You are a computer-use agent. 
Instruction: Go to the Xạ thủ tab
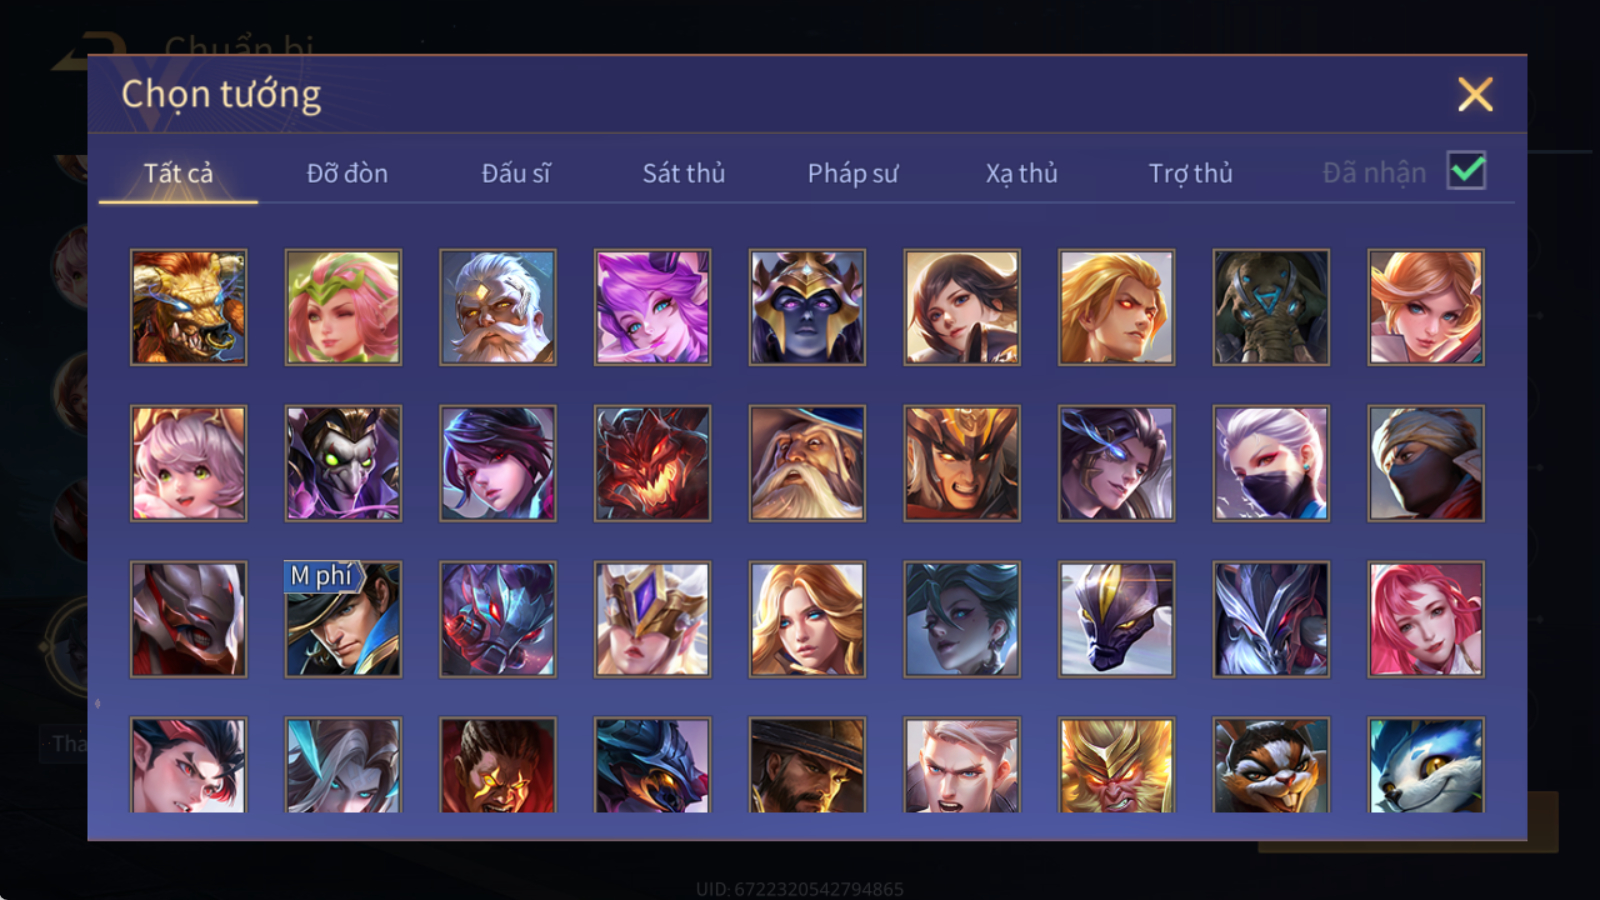(1022, 173)
